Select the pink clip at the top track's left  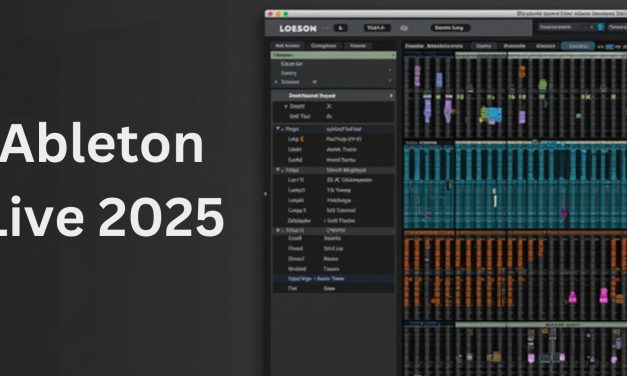(417, 76)
